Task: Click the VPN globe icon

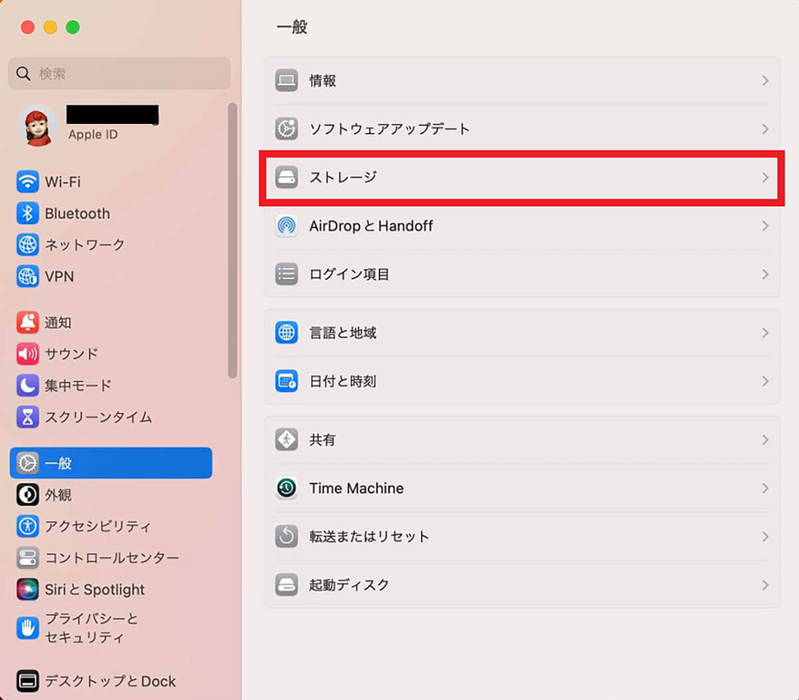Action: [x=28, y=276]
